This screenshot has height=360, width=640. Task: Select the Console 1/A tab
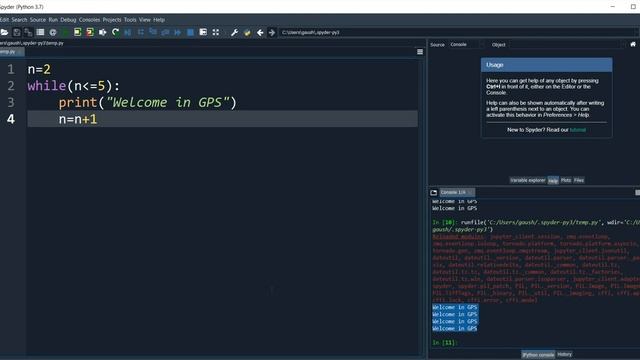pyautogui.click(x=457, y=192)
